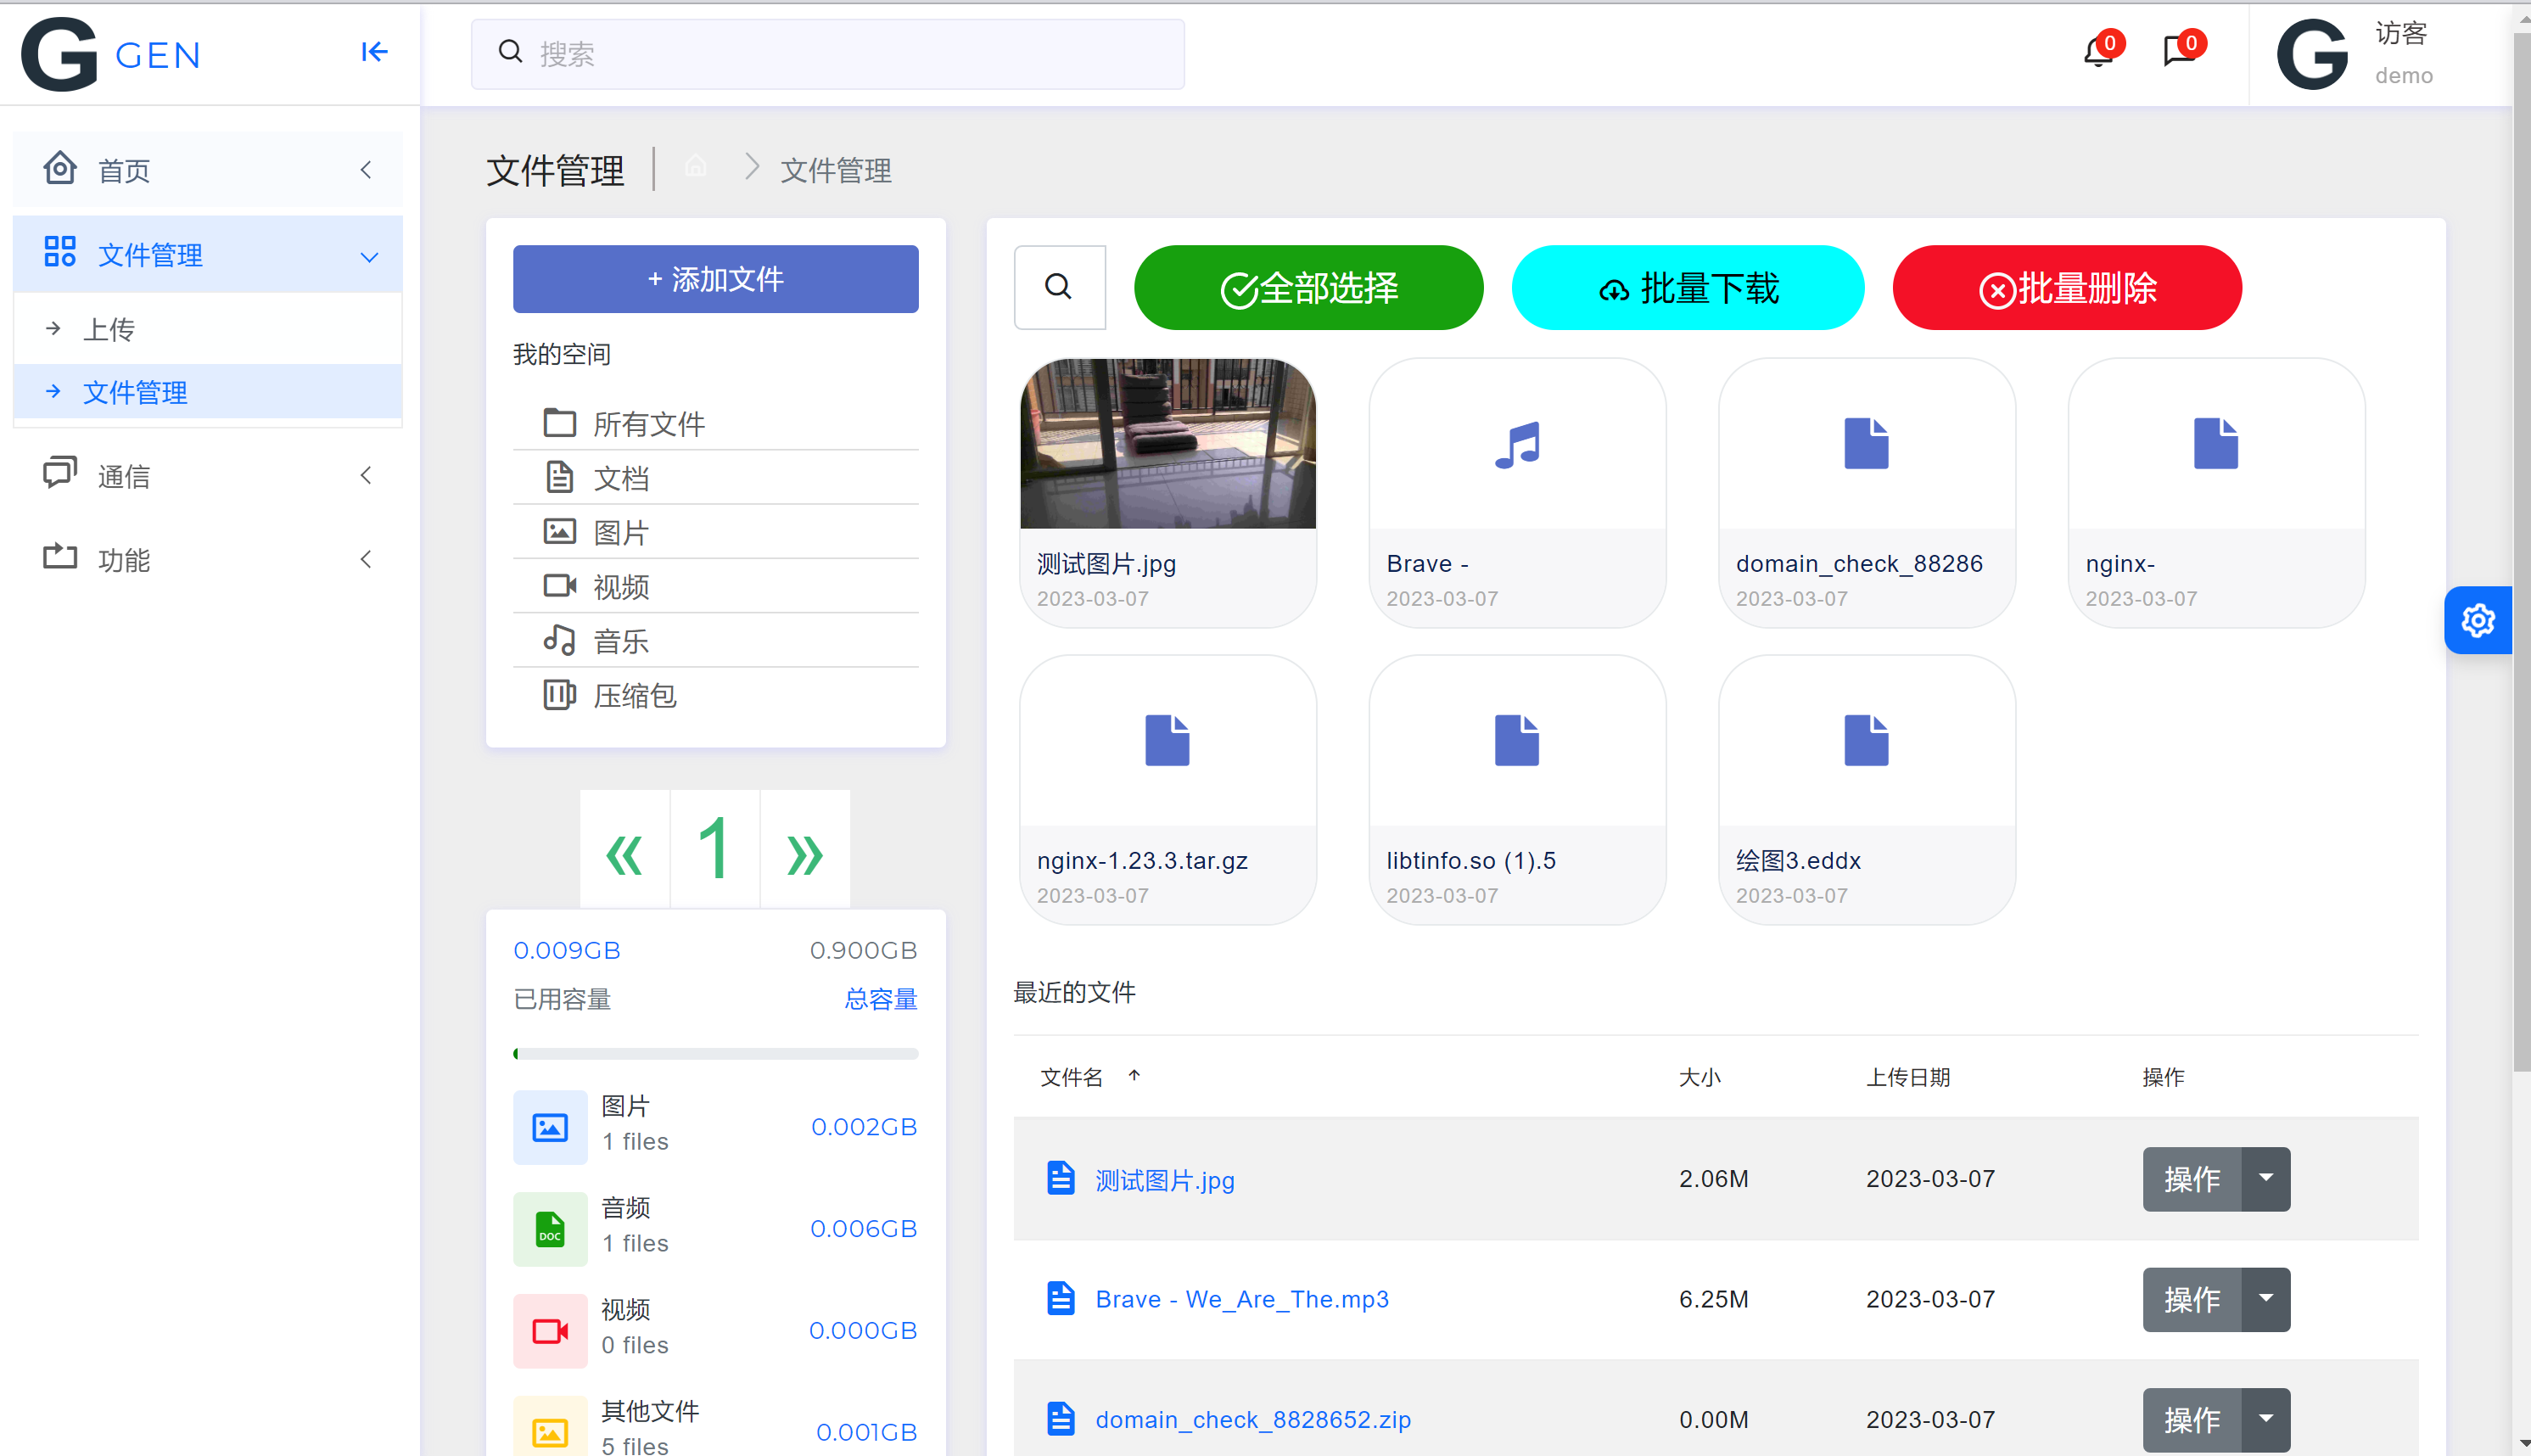Open the 操作 dropdown arrow for domain_check_8828652.zip
Viewport: 2531px width, 1456px height.
point(2265,1419)
